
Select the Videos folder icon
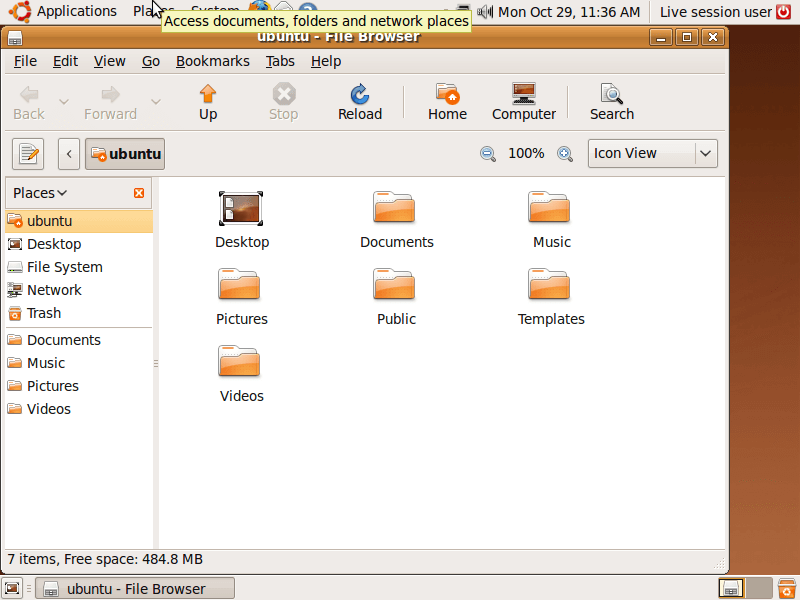[239, 361]
